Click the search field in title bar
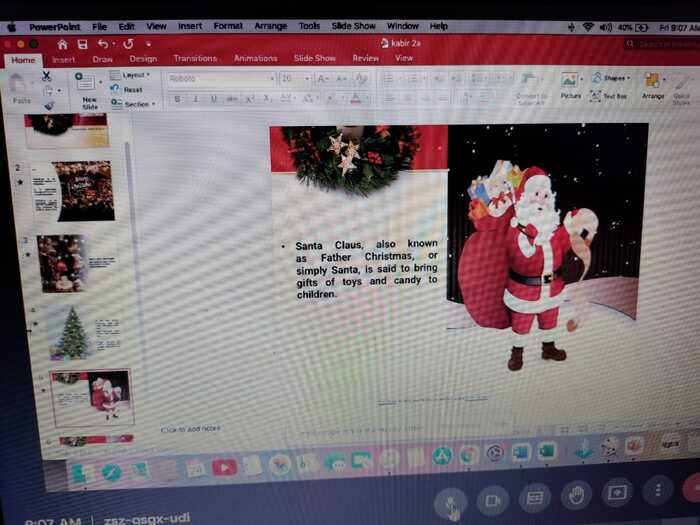The image size is (700, 525). tap(662, 44)
